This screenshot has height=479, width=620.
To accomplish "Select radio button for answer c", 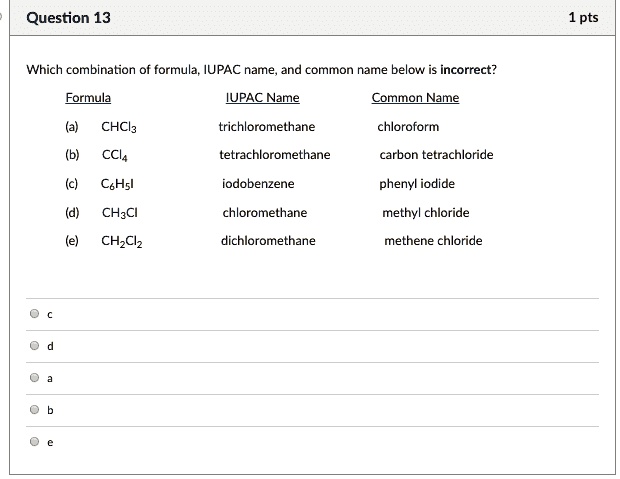I will pyautogui.click(x=35, y=314).
